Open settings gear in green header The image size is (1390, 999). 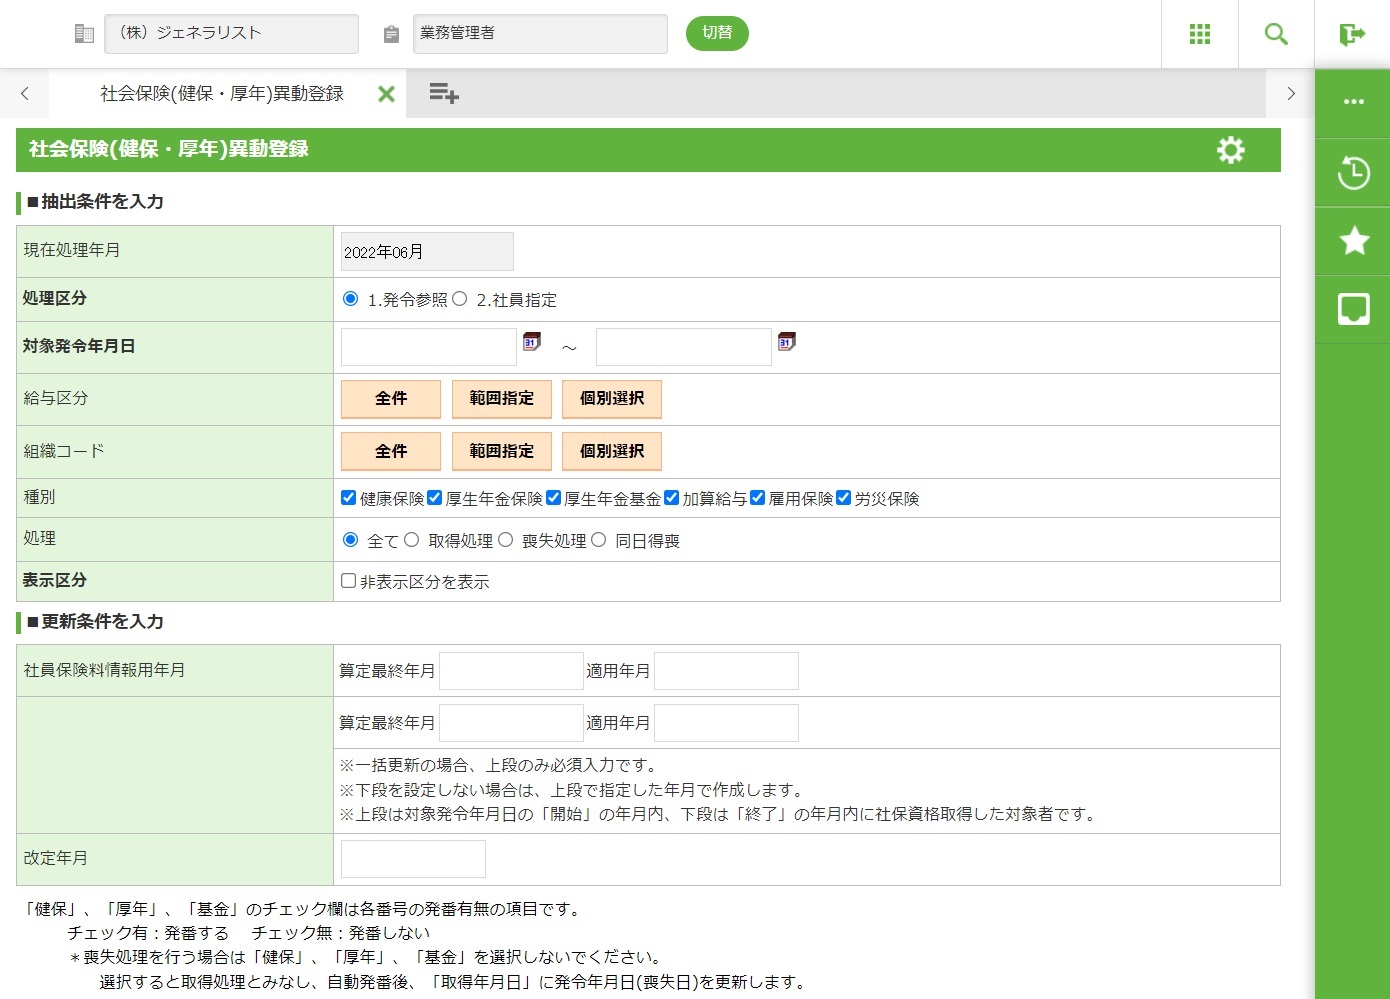pyautogui.click(x=1230, y=150)
